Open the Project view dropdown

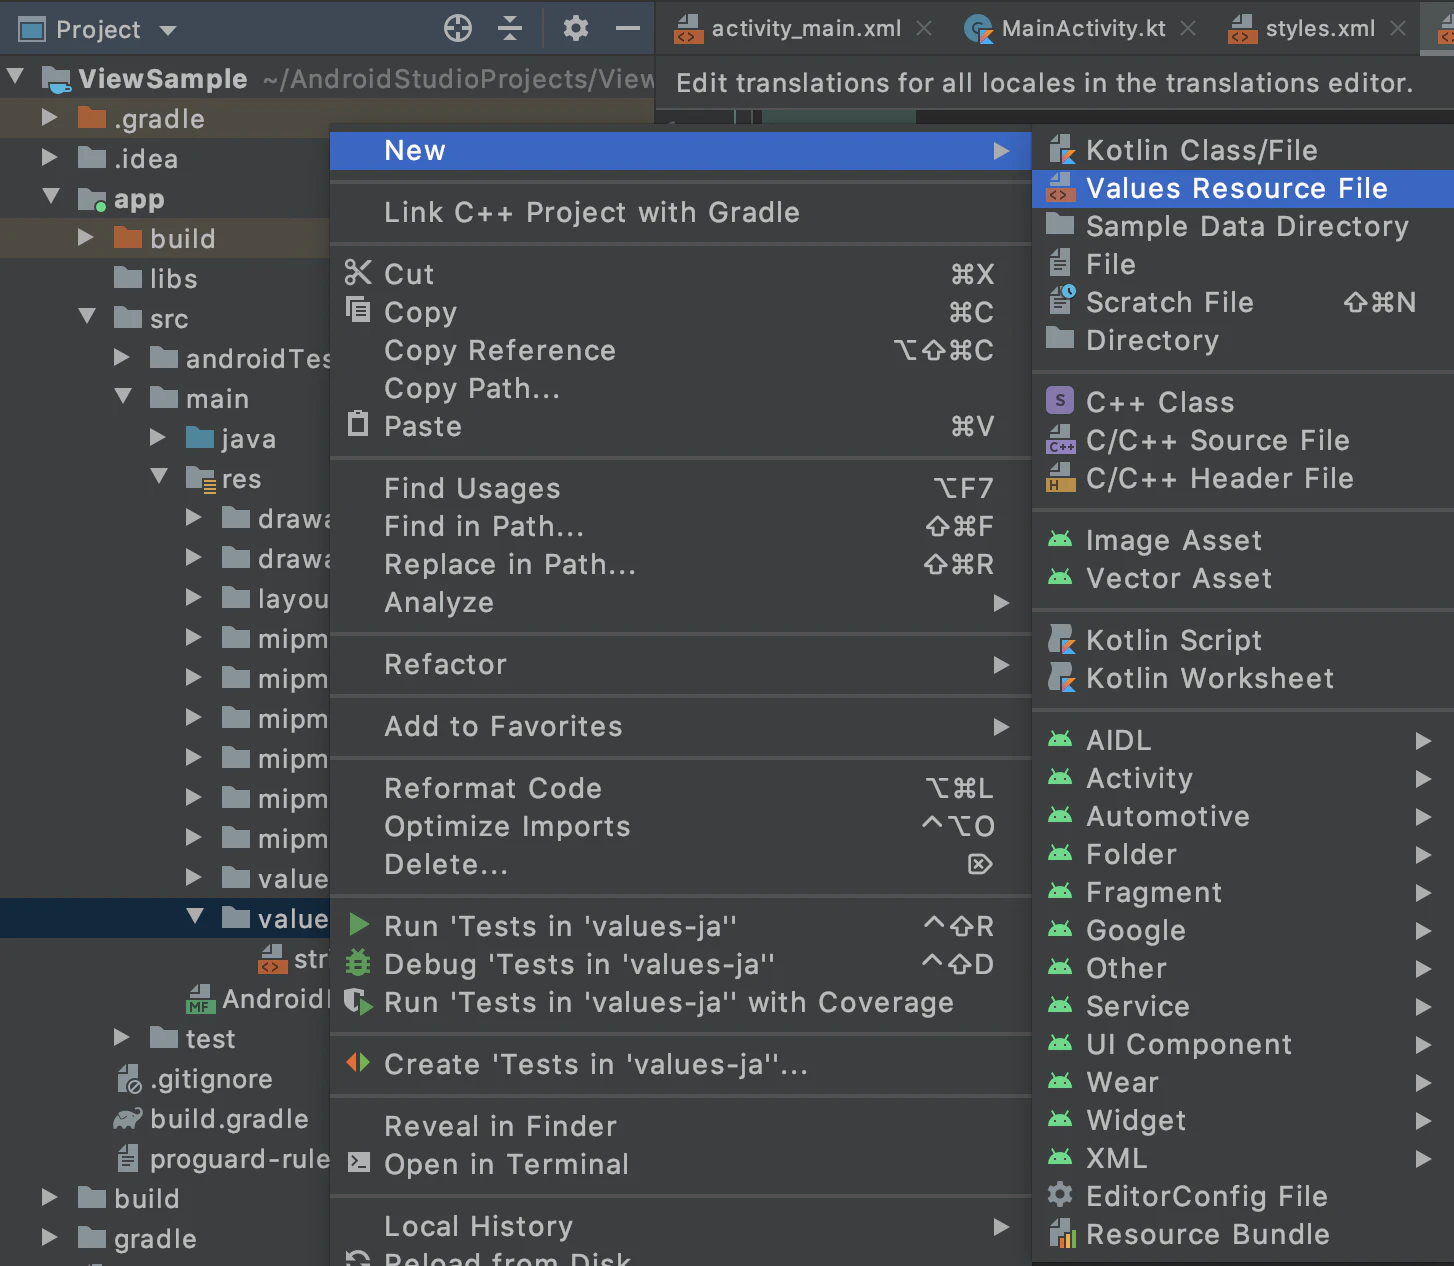168,30
